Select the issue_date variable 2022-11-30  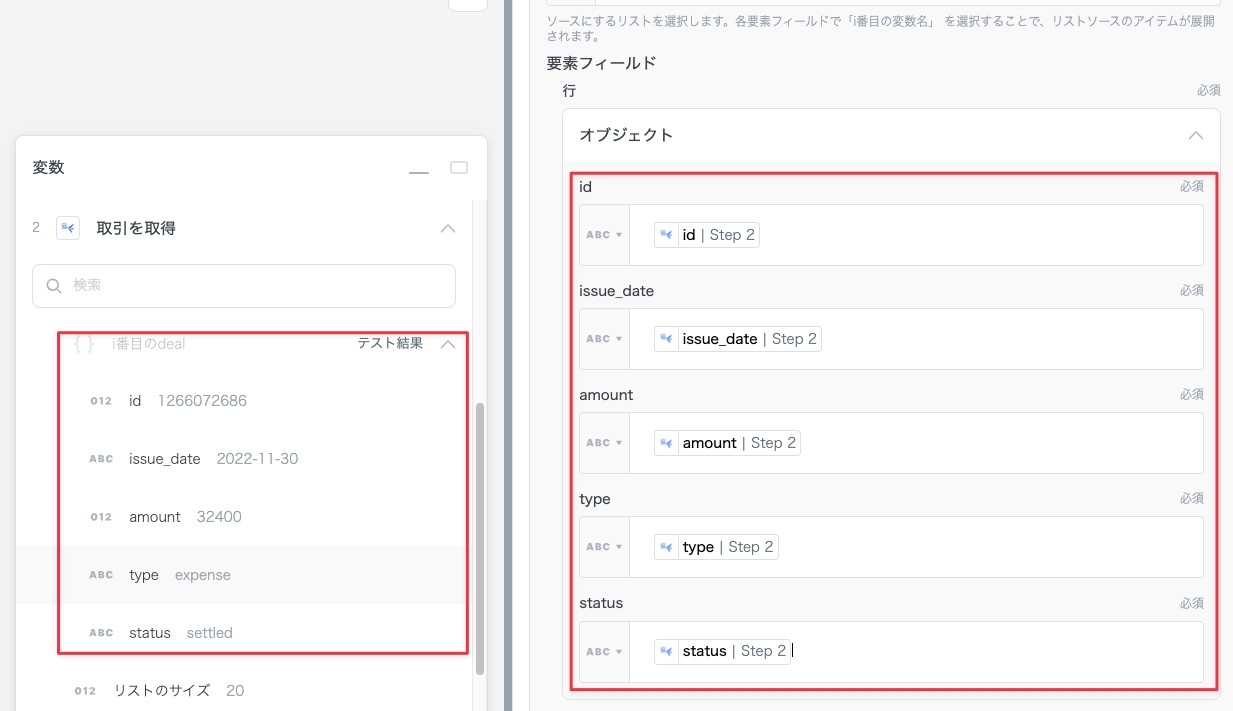(213, 459)
